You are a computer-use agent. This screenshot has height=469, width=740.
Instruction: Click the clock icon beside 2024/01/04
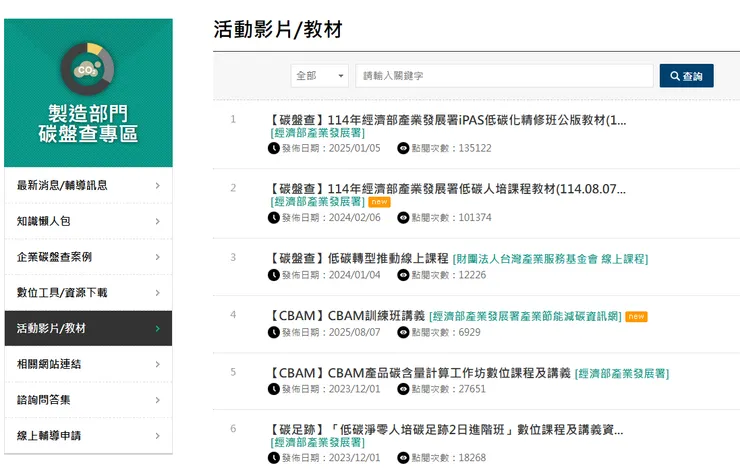[274, 275]
